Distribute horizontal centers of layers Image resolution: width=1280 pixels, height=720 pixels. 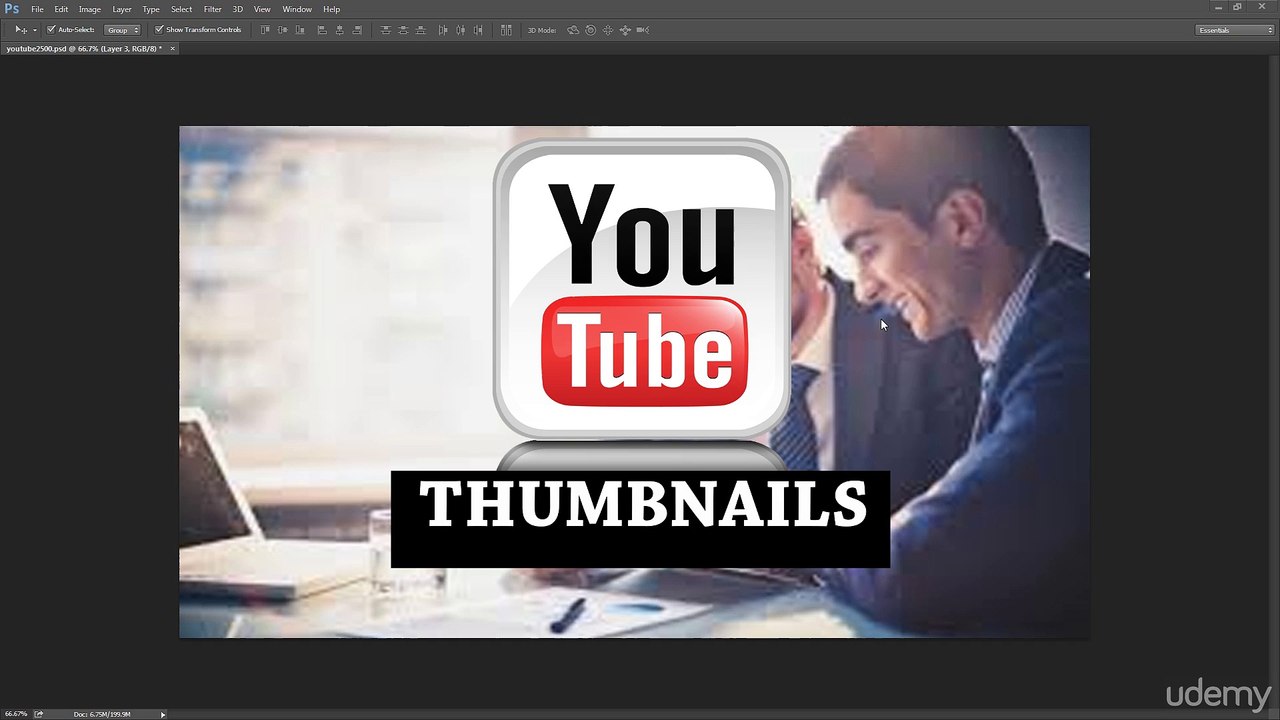[461, 30]
